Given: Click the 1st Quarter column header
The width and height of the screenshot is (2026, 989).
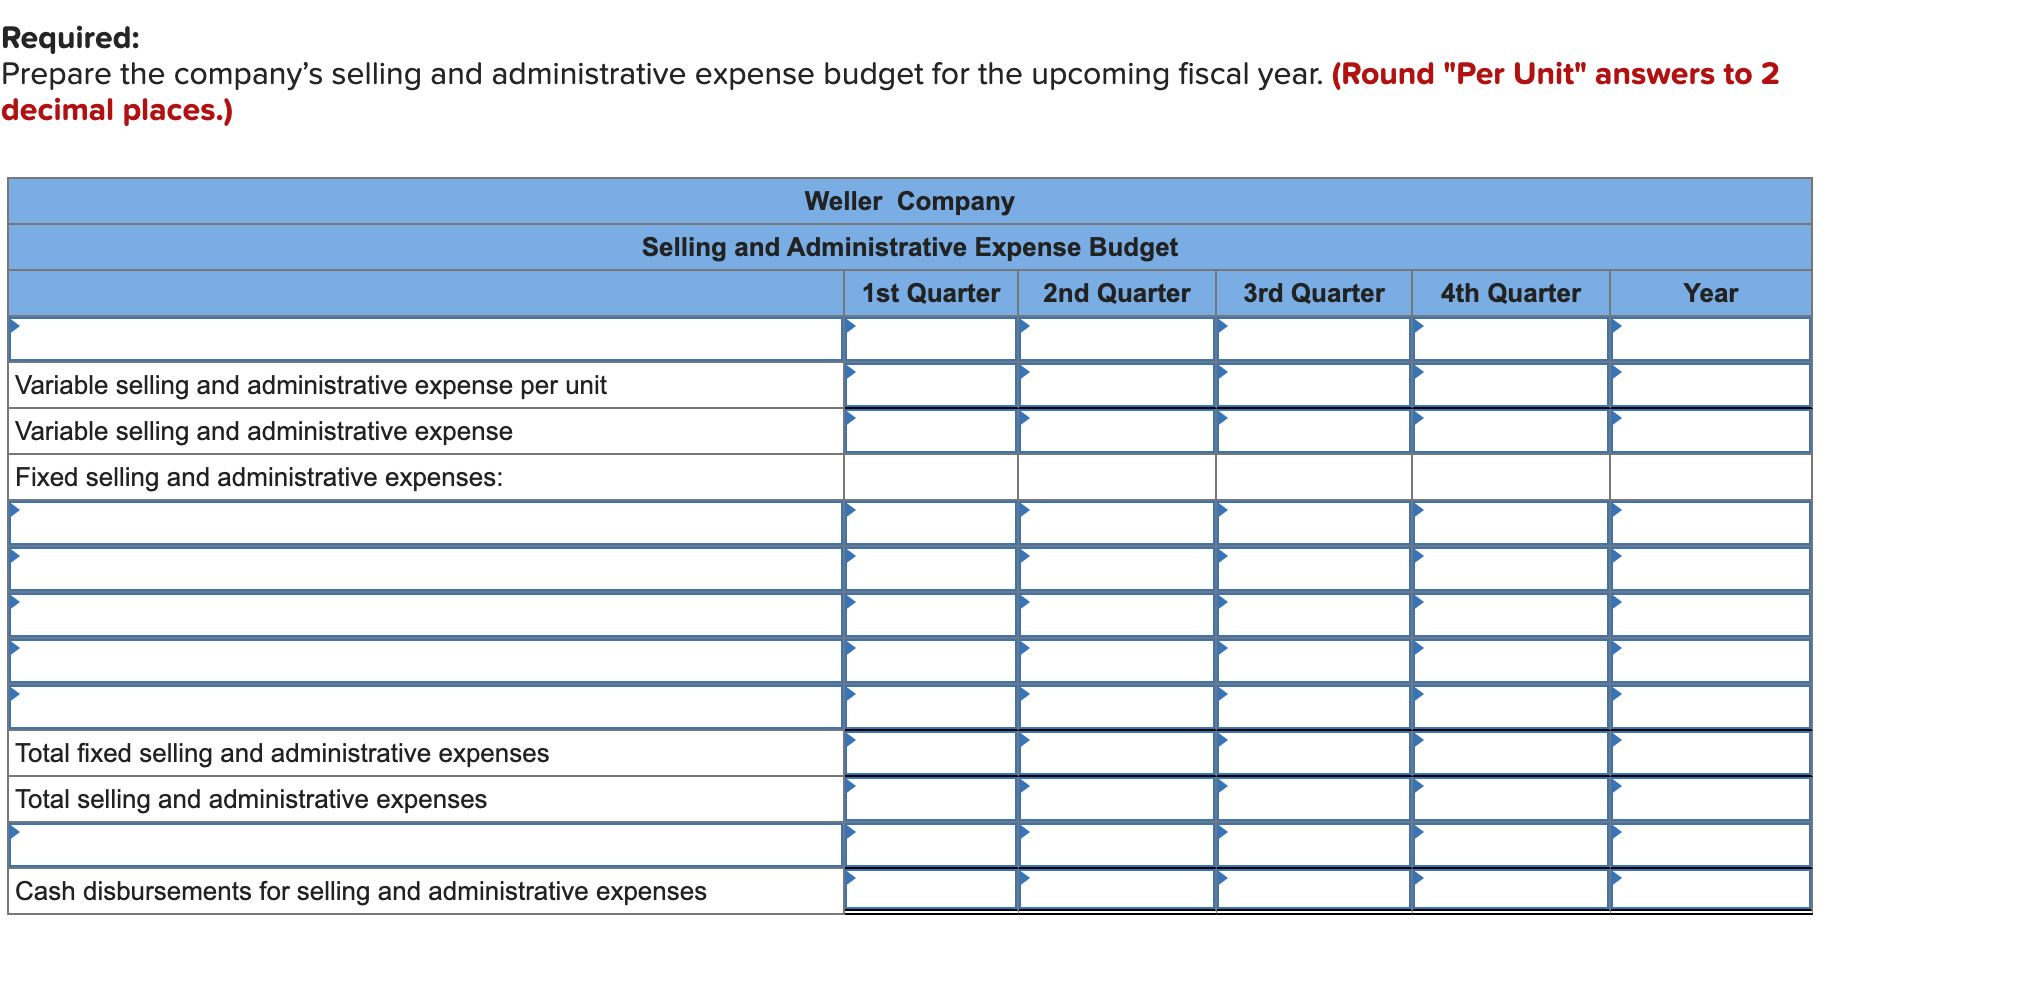Looking at the screenshot, I should (x=931, y=293).
